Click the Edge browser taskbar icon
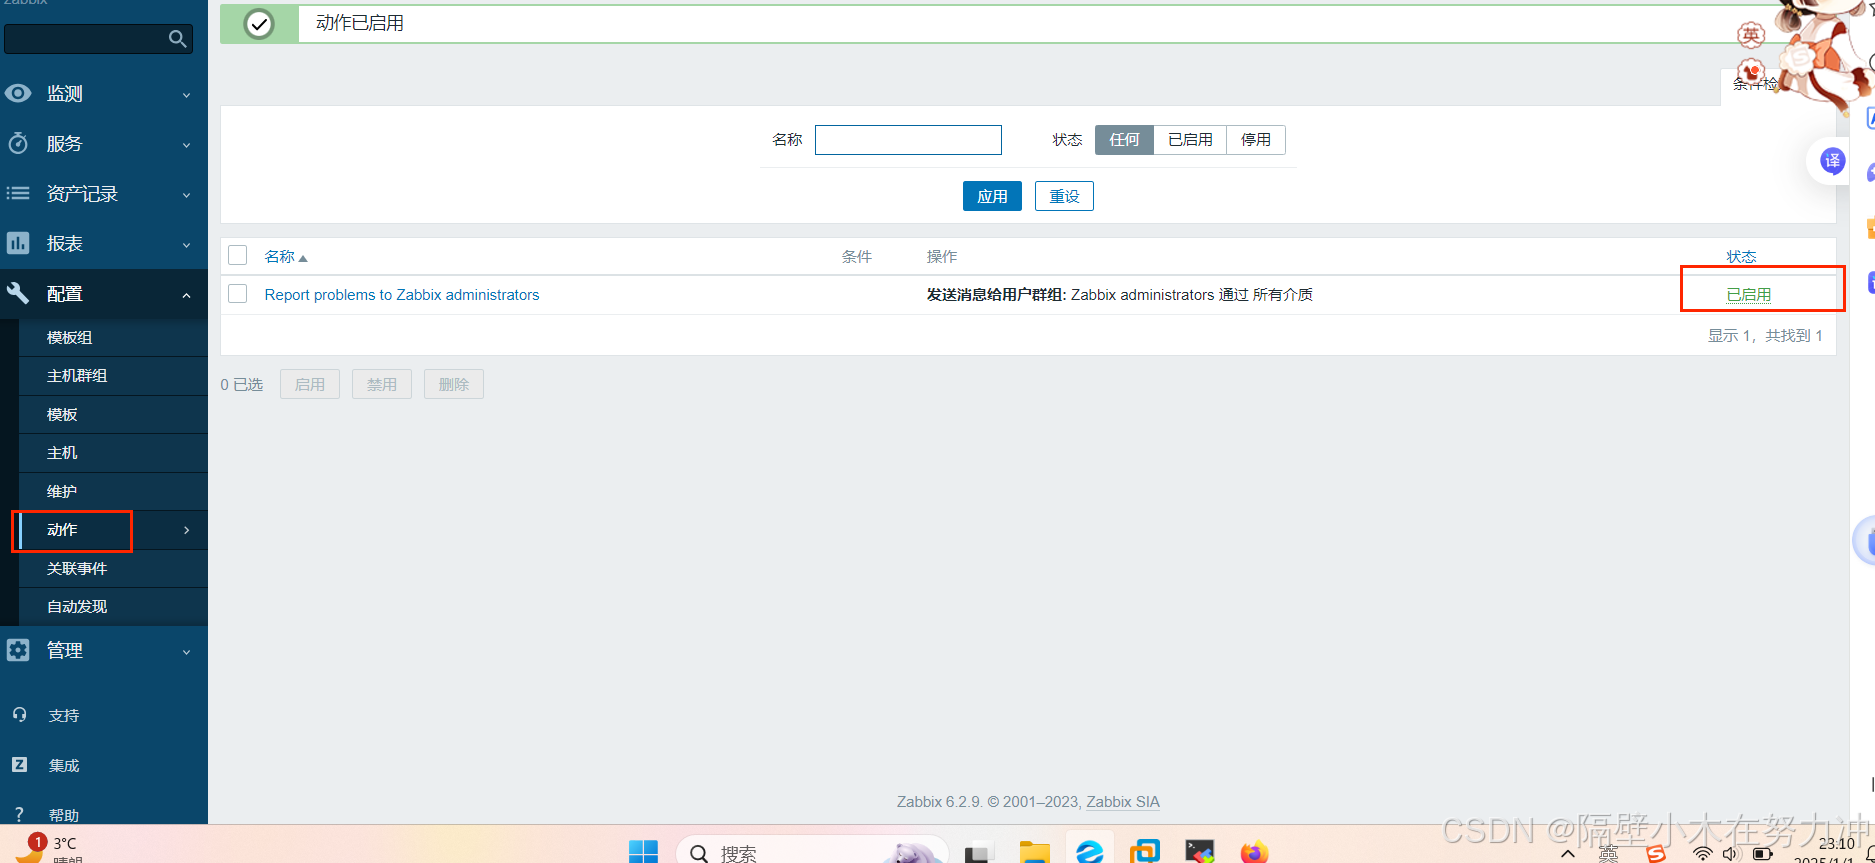This screenshot has width=1875, height=863. click(1089, 852)
